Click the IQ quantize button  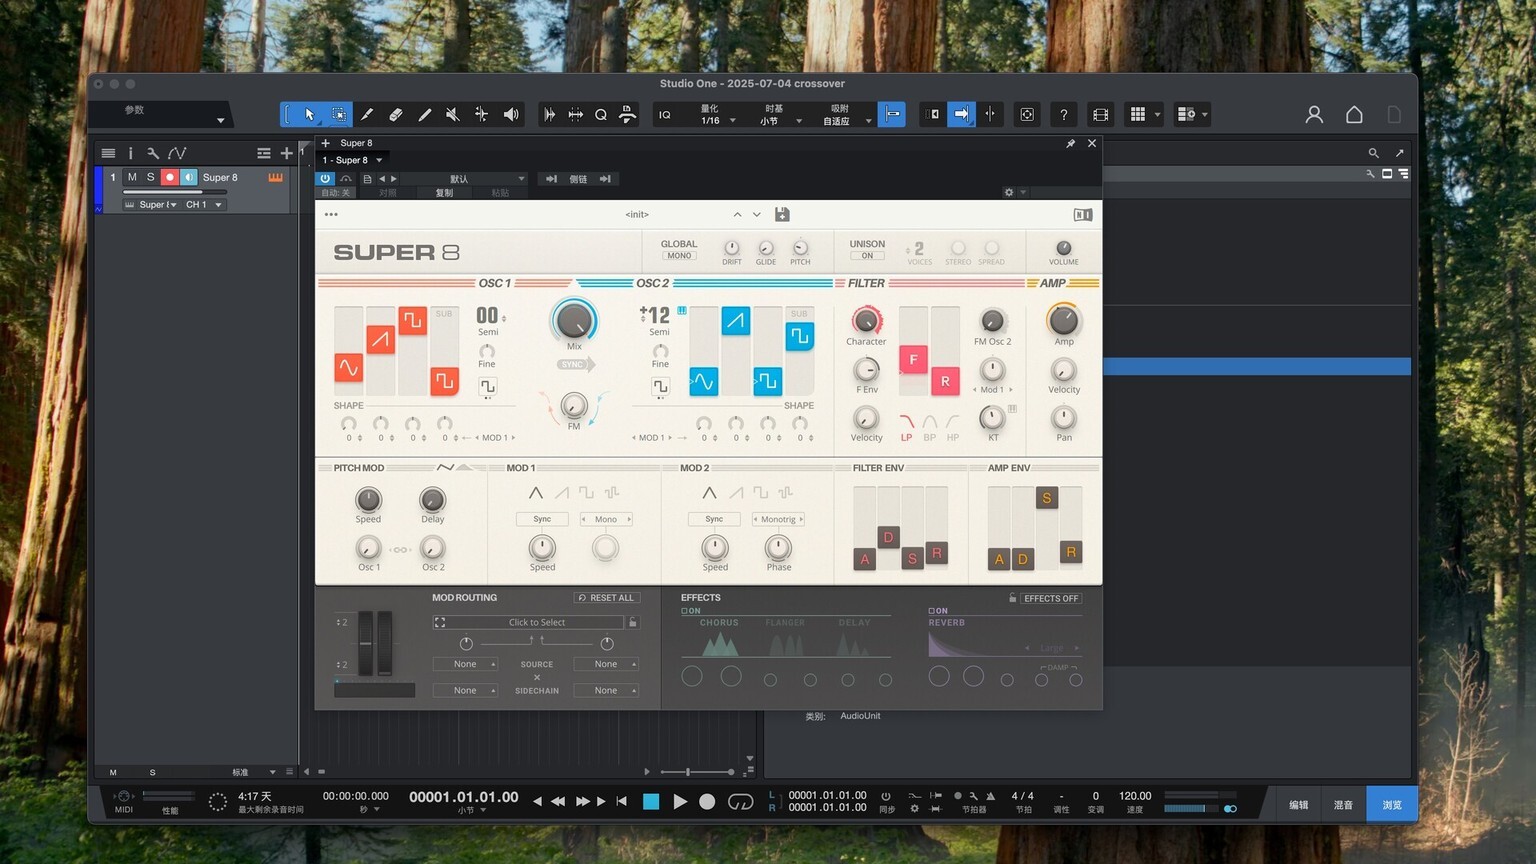coord(664,115)
